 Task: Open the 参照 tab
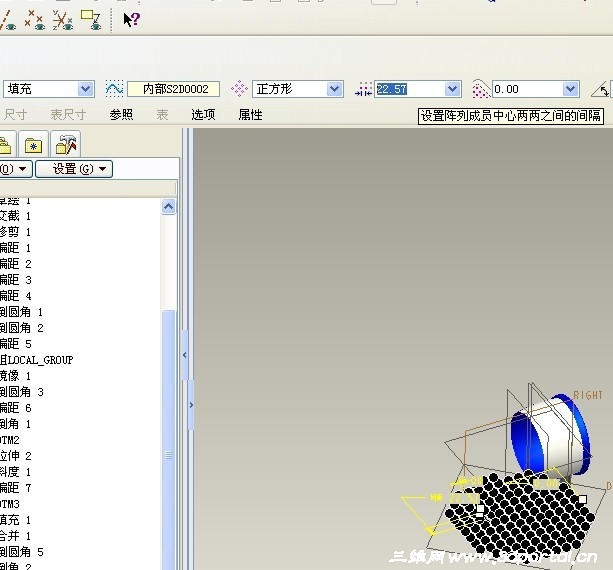pyautogui.click(x=121, y=115)
